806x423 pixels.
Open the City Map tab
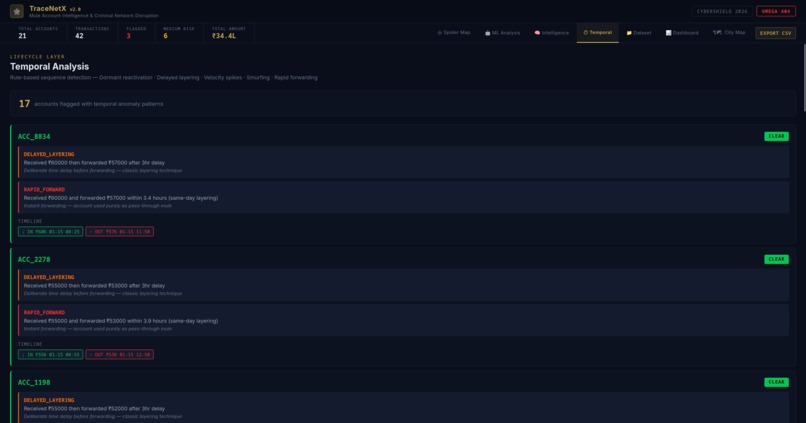click(x=729, y=32)
